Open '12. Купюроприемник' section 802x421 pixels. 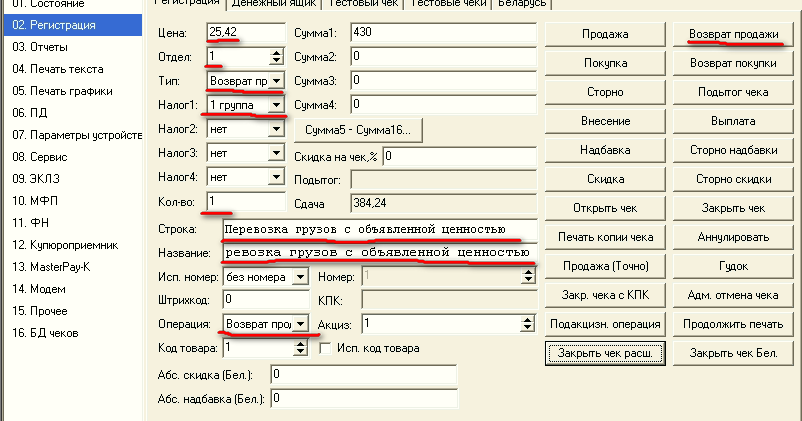coord(73,245)
